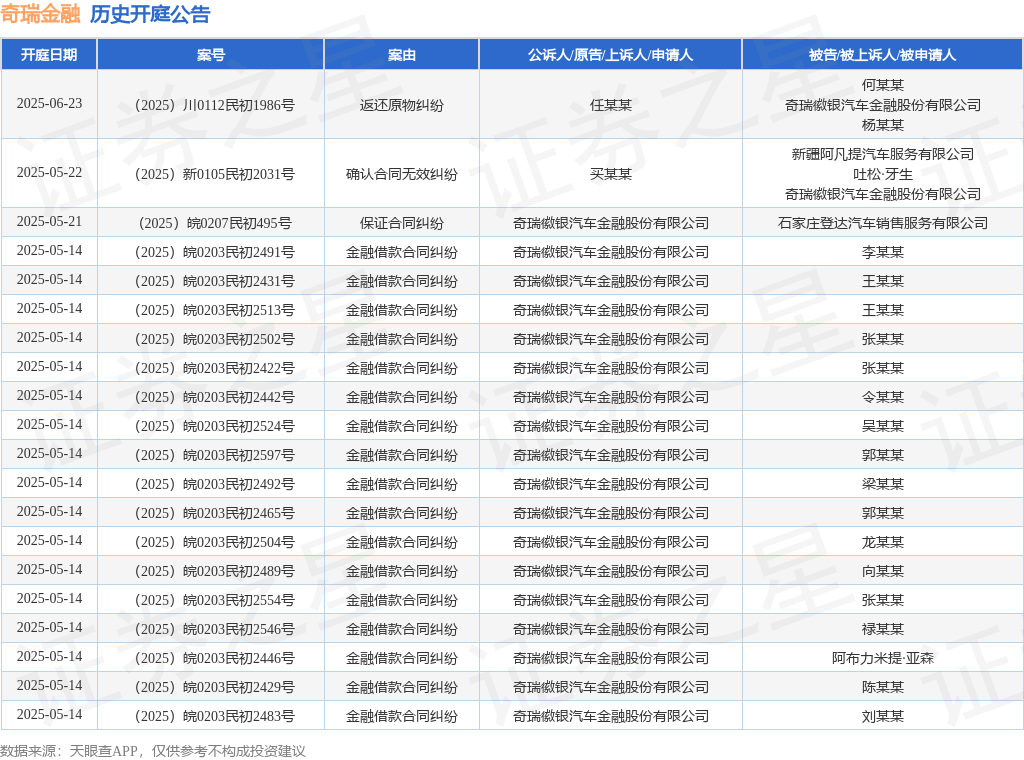Click defendant 向某某
Viewport: 1024px width, 760px height.
(882, 571)
